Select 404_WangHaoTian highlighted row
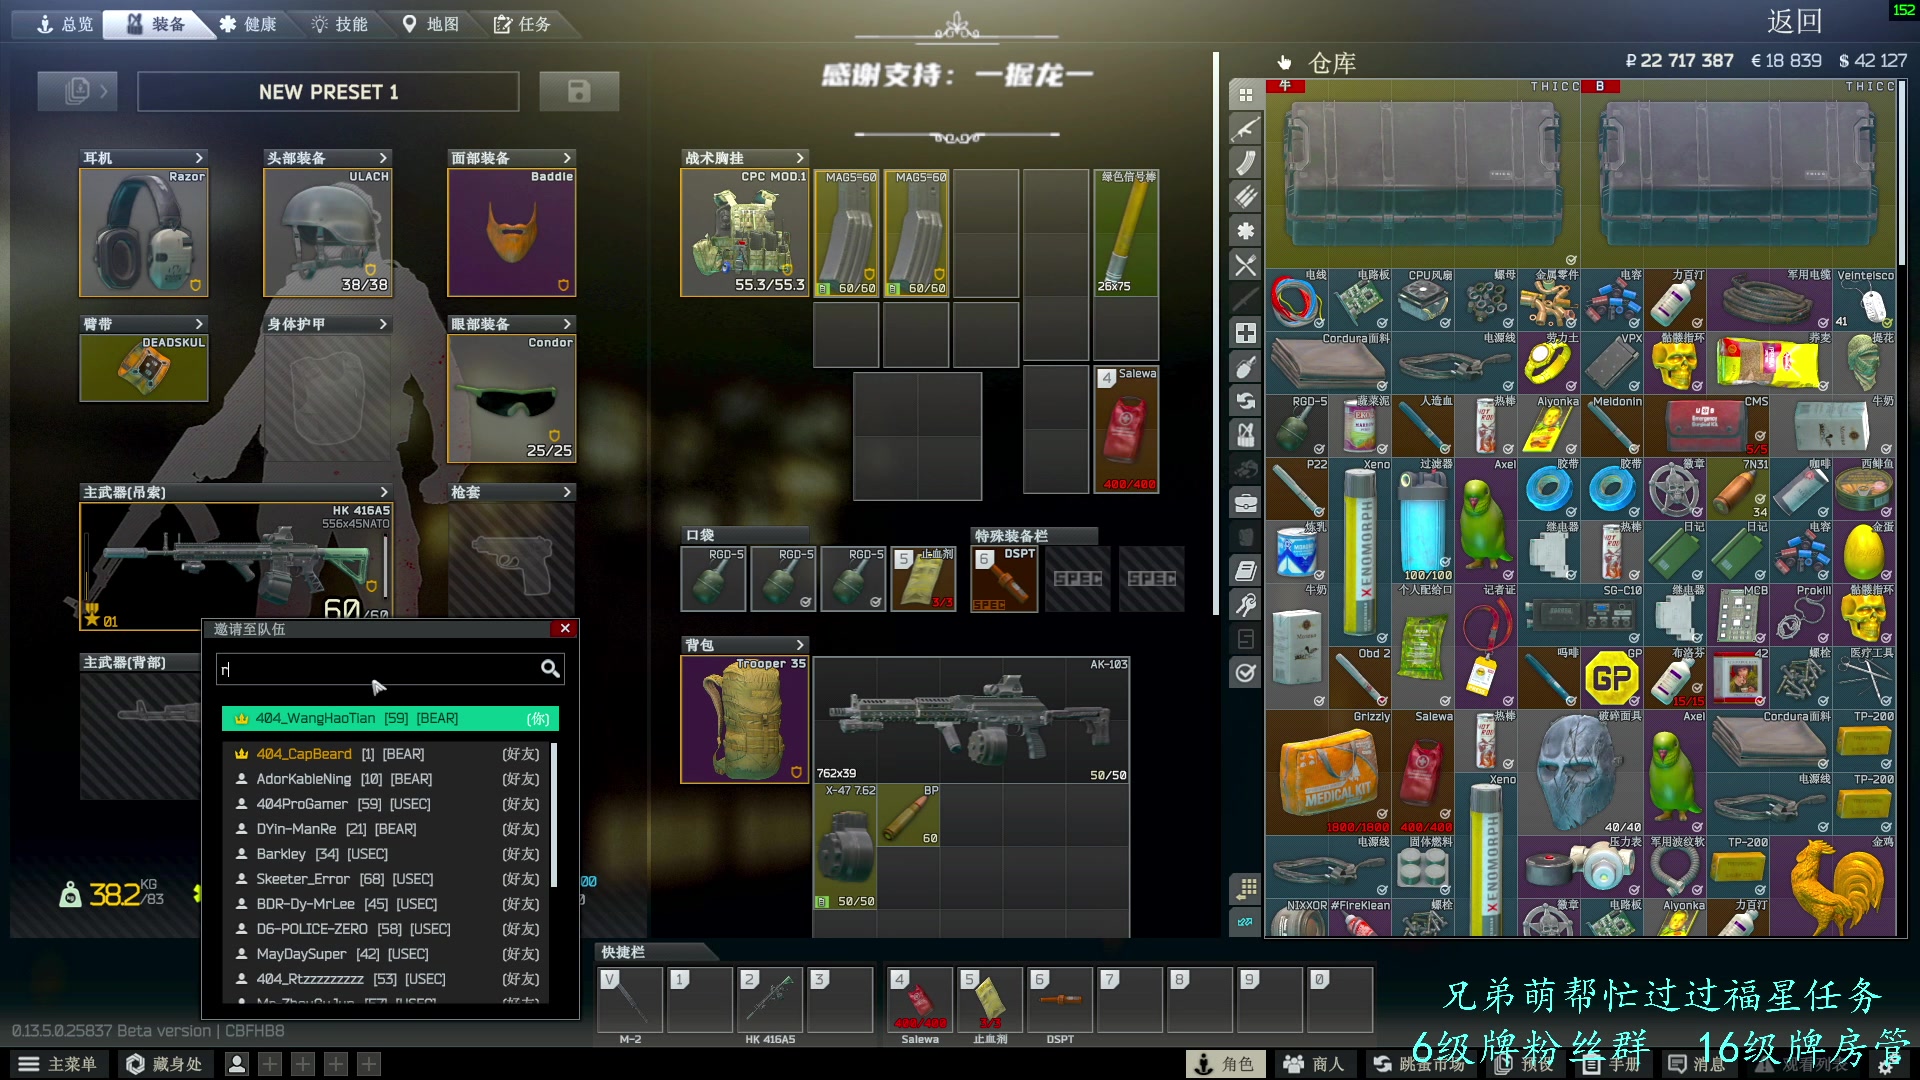This screenshot has width=1920, height=1080. click(390, 718)
